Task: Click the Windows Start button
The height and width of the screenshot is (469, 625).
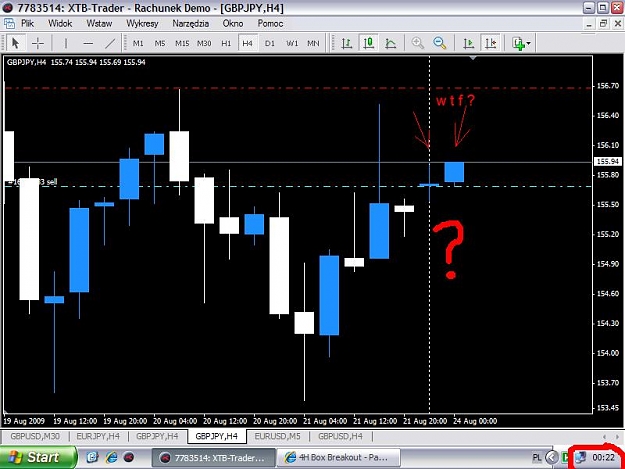Action: click(x=38, y=457)
